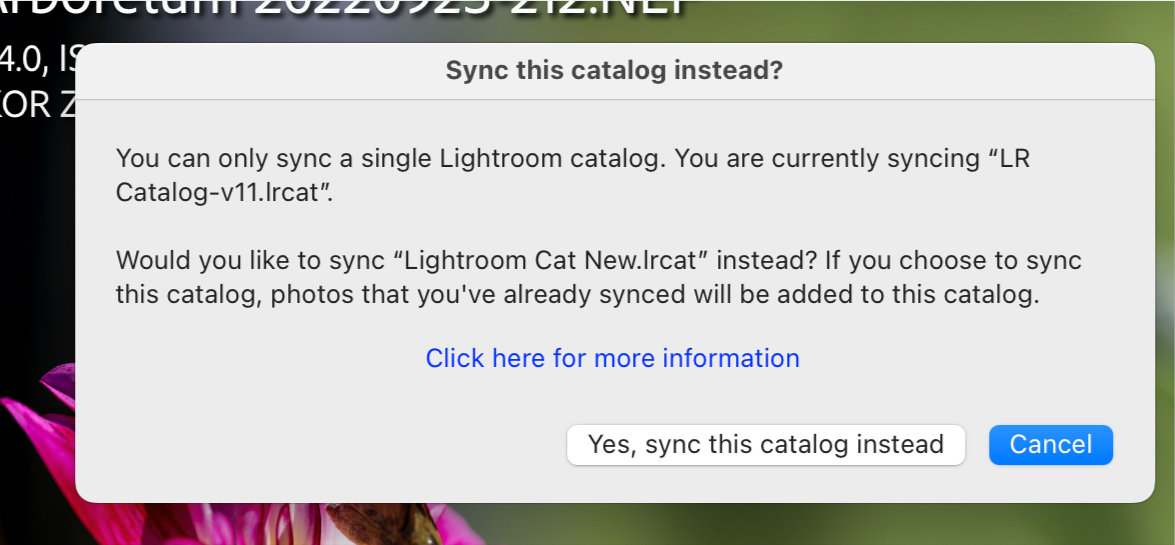The width and height of the screenshot is (1175, 545).
Task: Click the "Sync this catalog instead?" dialog title
Action: [x=614, y=71]
